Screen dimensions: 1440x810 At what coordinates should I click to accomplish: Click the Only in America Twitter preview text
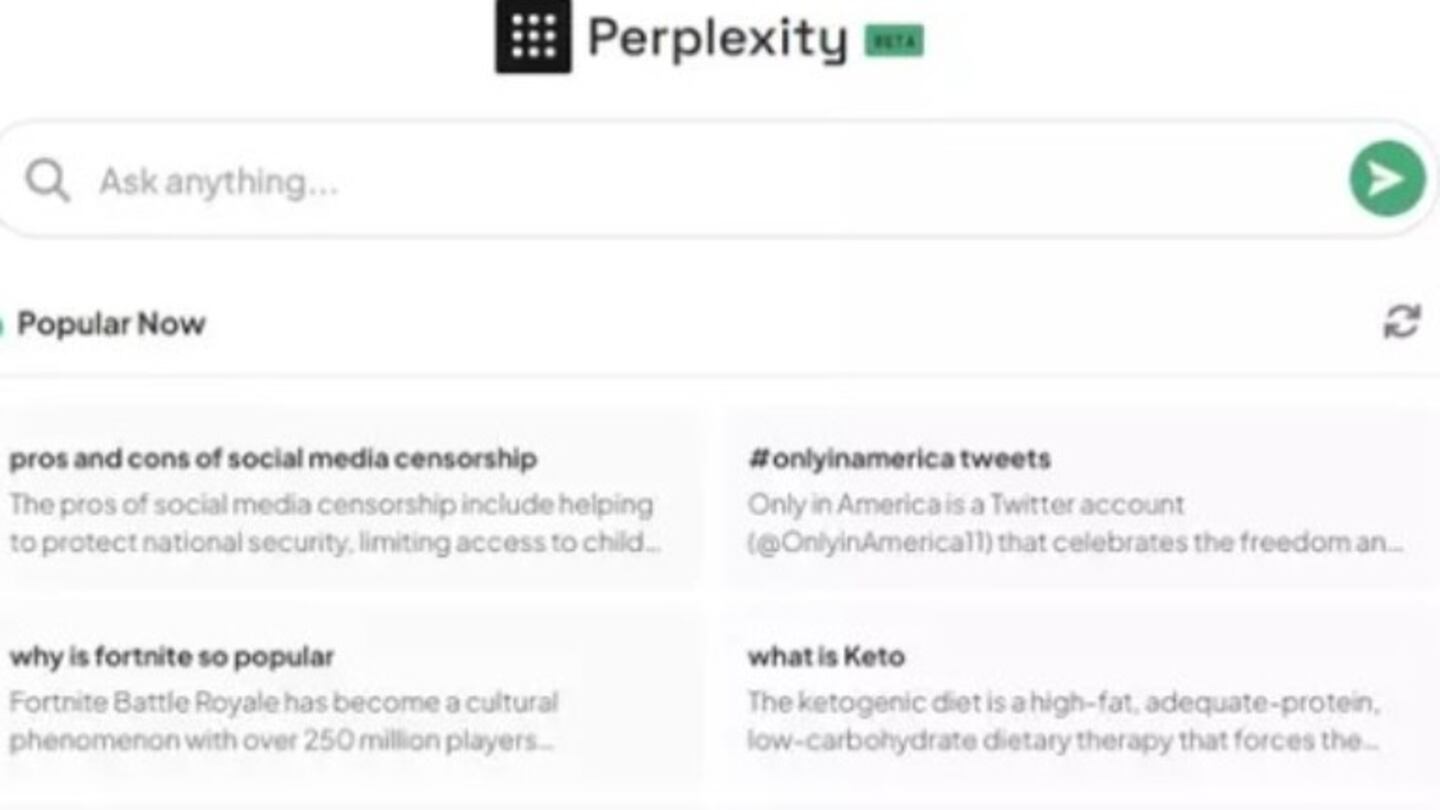1075,523
